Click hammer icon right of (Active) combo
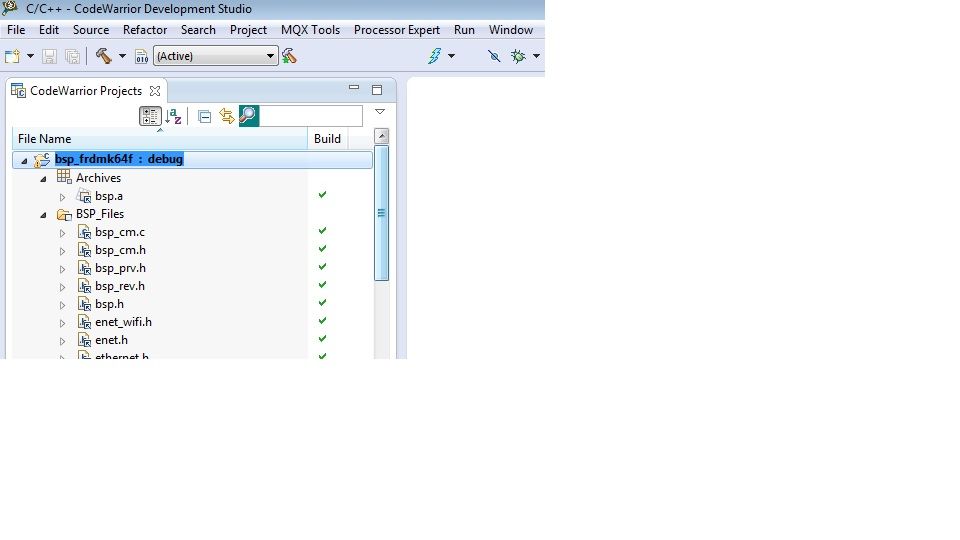The width and height of the screenshot is (960, 540). [289, 56]
